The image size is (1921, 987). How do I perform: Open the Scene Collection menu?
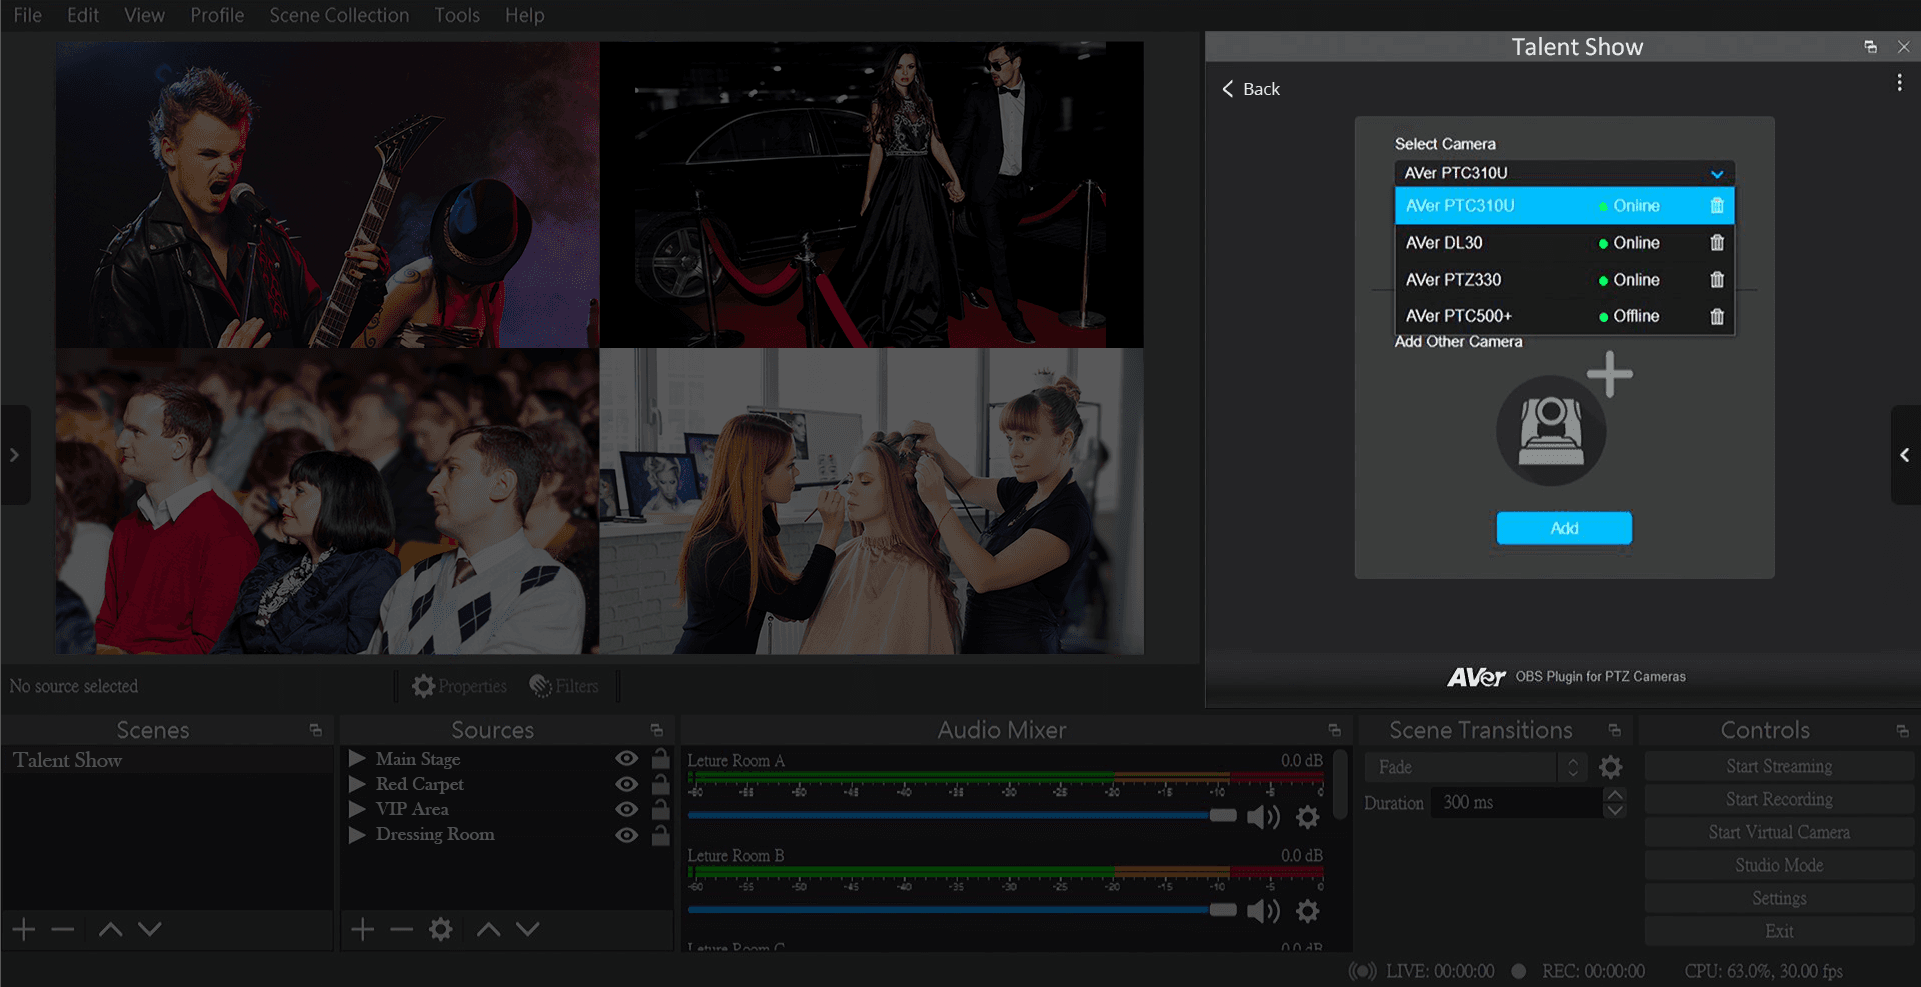[x=339, y=15]
